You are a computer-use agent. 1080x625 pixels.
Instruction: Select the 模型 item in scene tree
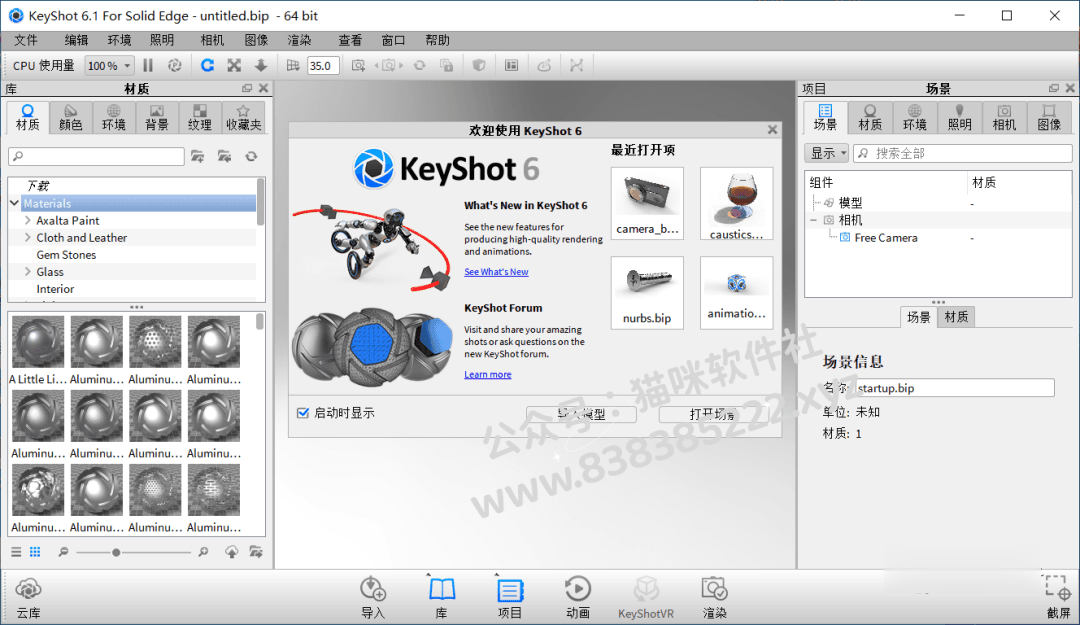coord(850,203)
